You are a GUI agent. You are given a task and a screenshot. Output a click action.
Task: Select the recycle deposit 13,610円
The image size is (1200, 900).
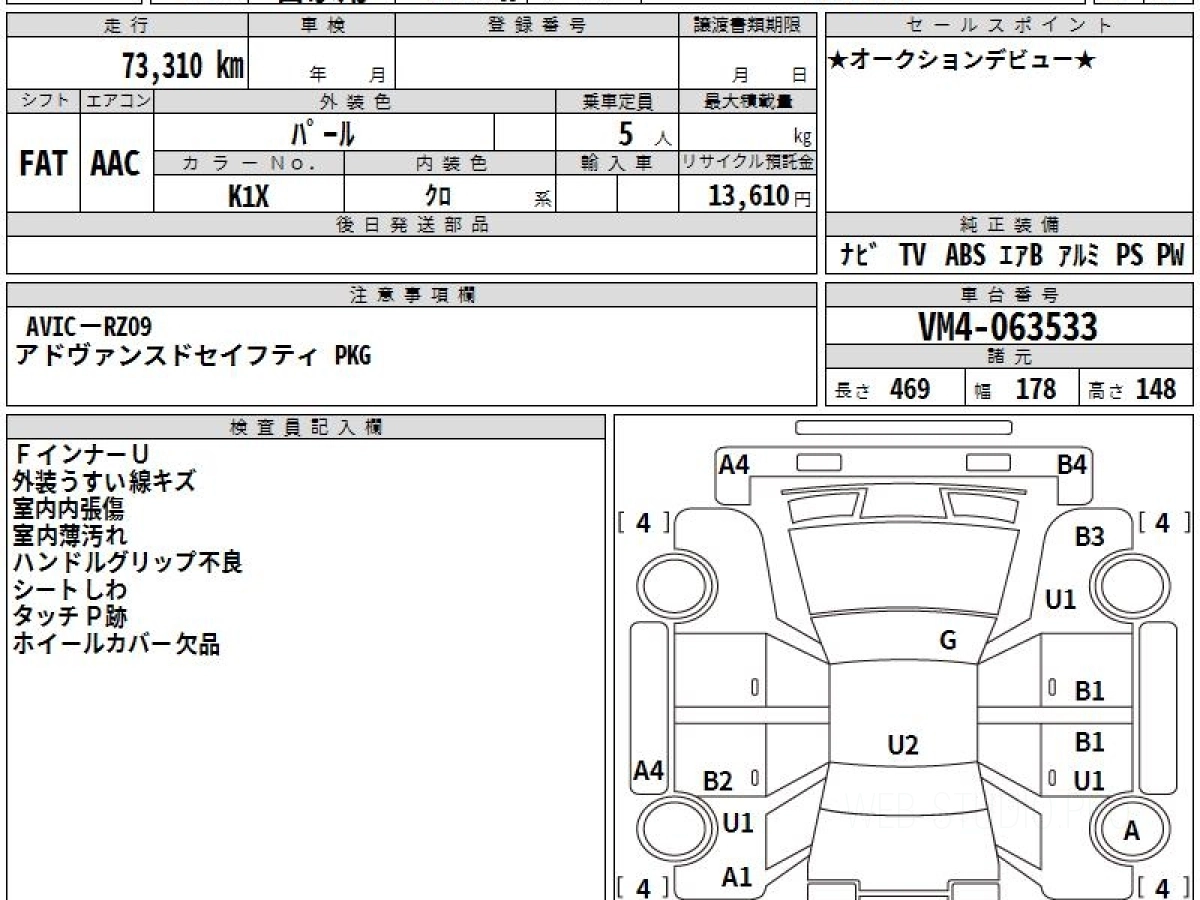(760, 196)
